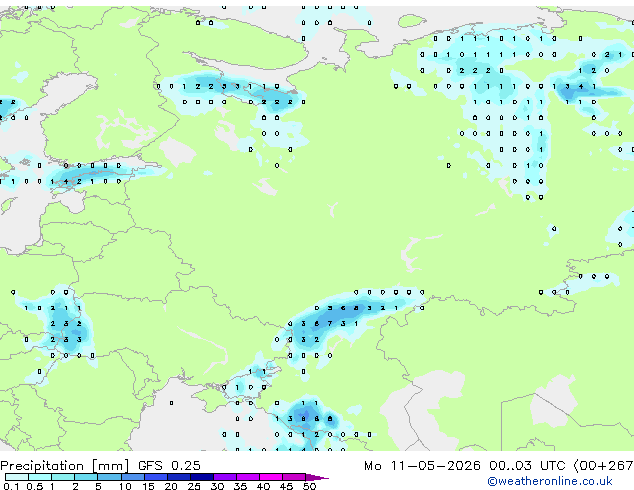Click the '00..03 UTC' time text

526,466
